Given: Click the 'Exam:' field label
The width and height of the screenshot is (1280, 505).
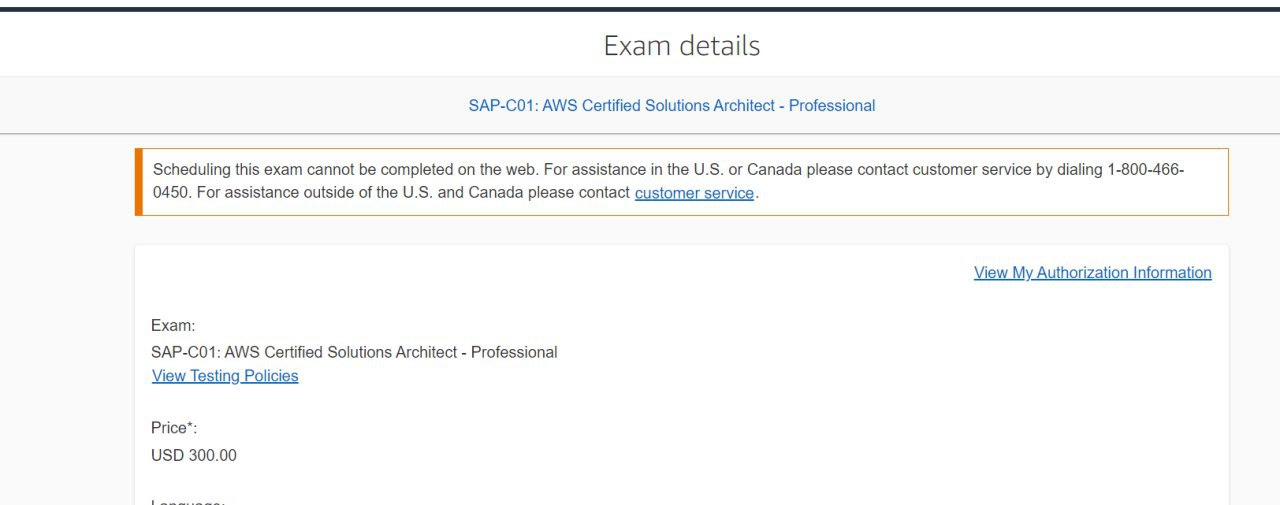Looking at the screenshot, I should pyautogui.click(x=173, y=326).
